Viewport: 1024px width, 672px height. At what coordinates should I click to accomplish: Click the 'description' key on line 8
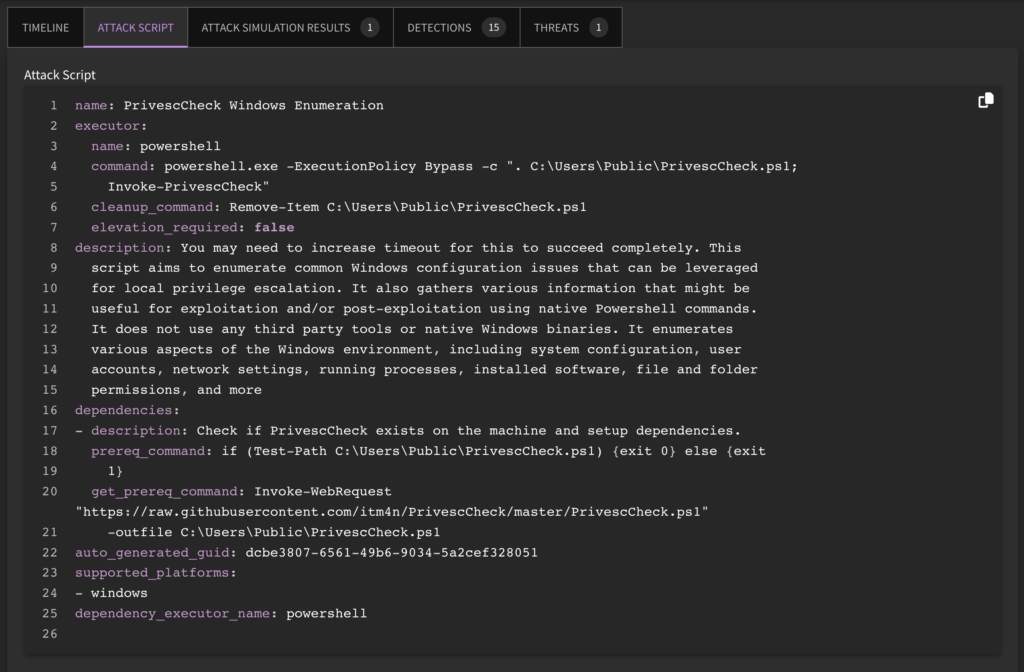click(120, 248)
